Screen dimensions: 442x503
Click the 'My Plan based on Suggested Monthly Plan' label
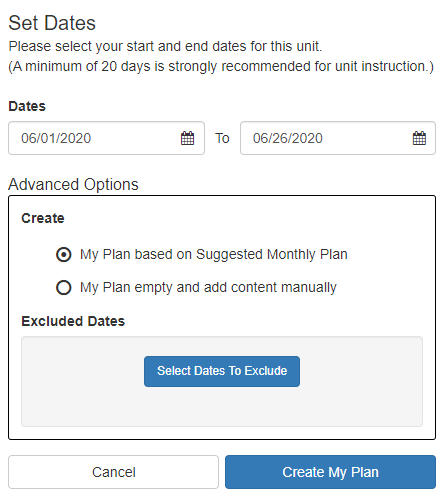tap(214, 255)
